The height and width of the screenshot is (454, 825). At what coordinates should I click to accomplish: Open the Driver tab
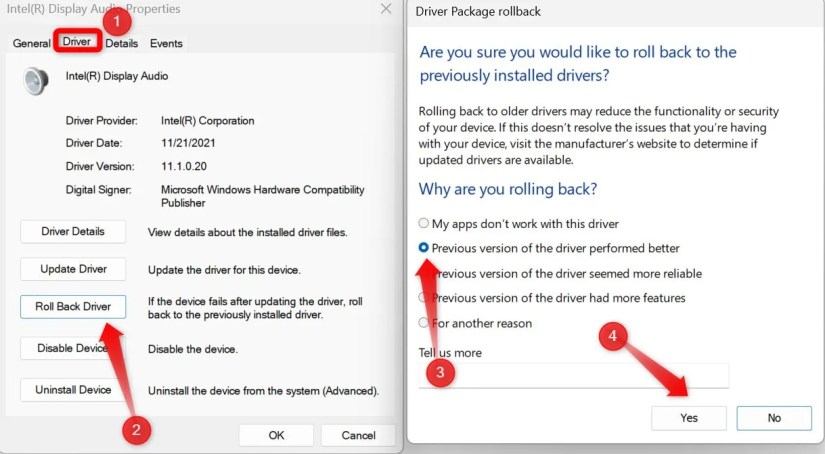click(77, 41)
